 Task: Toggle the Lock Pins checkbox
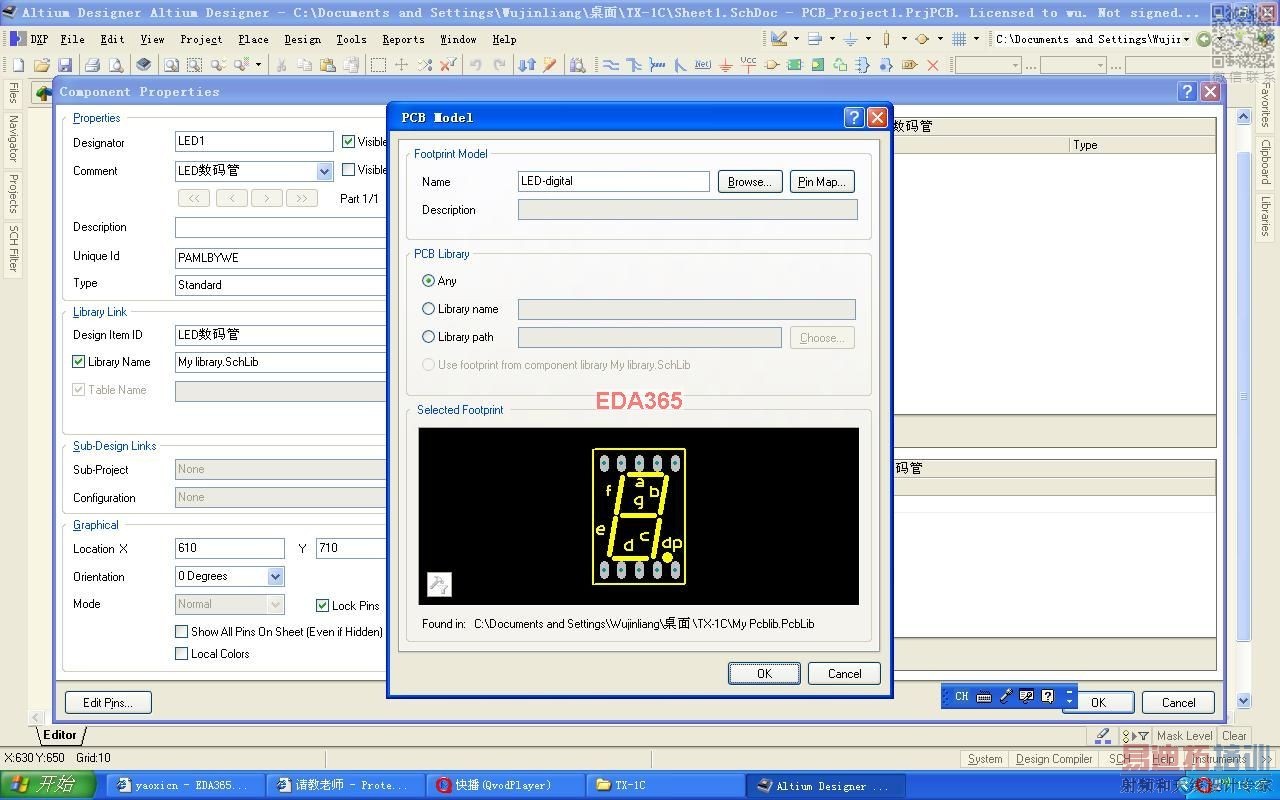(x=323, y=605)
